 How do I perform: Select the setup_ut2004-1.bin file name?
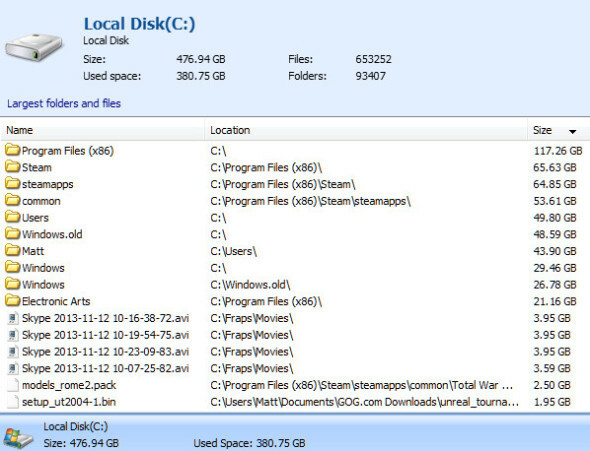coord(69,402)
